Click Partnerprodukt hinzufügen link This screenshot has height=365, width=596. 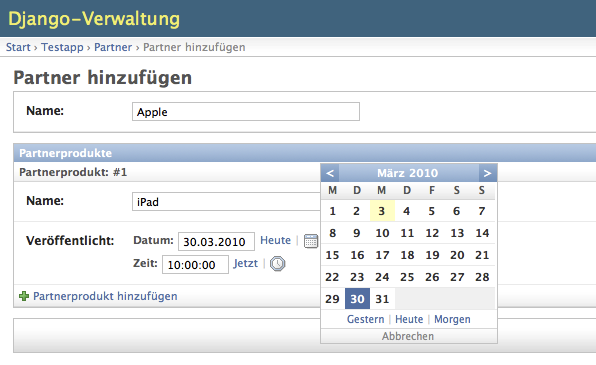(105, 296)
